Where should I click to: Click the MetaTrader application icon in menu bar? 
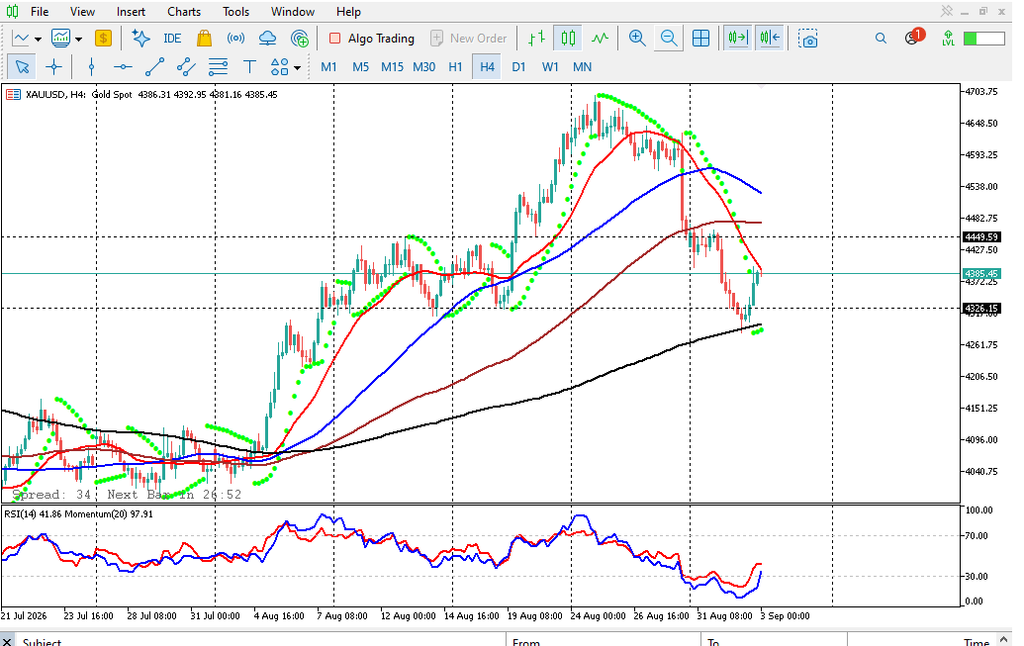click(x=12, y=12)
